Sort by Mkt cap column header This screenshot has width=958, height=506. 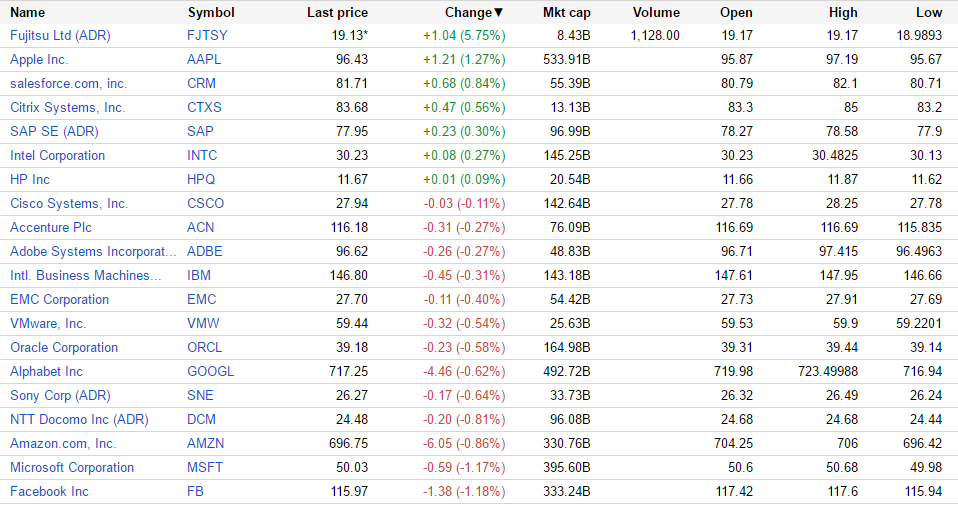(566, 12)
